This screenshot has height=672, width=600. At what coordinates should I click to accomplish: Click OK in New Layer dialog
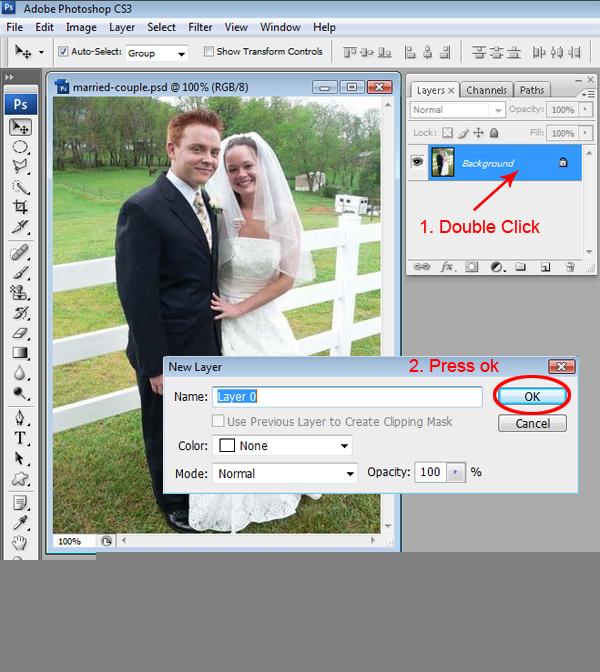532,396
